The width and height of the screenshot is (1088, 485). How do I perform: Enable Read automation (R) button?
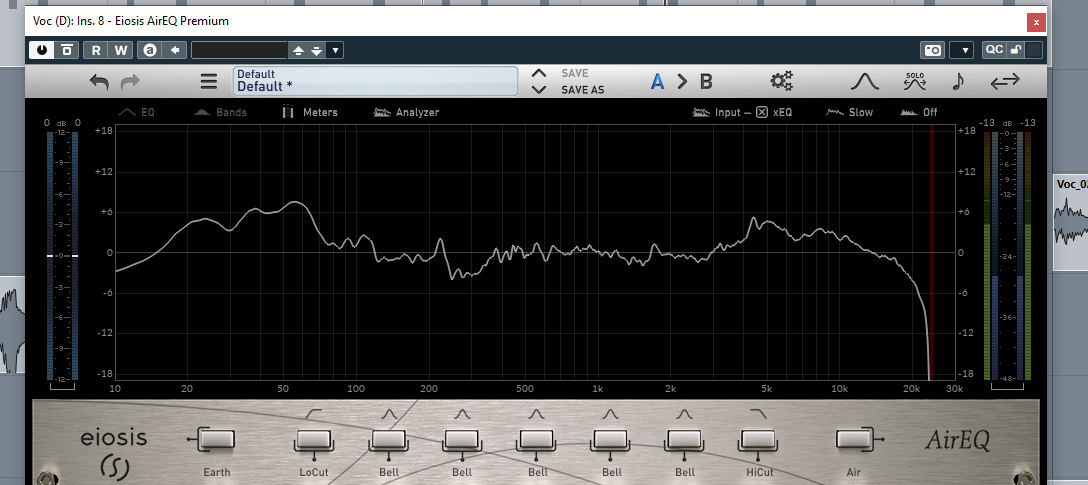click(96, 50)
